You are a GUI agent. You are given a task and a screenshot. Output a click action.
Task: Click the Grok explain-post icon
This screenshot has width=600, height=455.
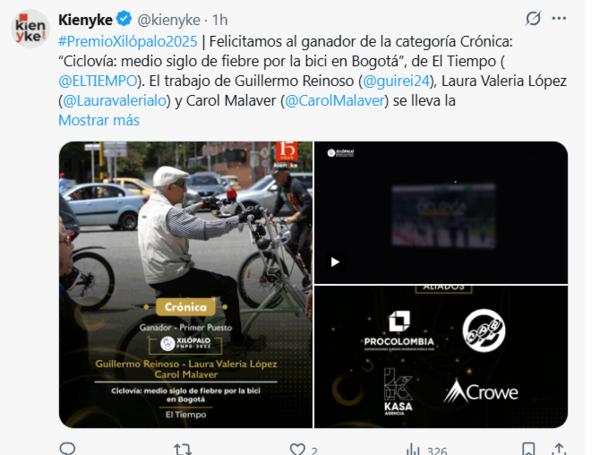coord(533,18)
